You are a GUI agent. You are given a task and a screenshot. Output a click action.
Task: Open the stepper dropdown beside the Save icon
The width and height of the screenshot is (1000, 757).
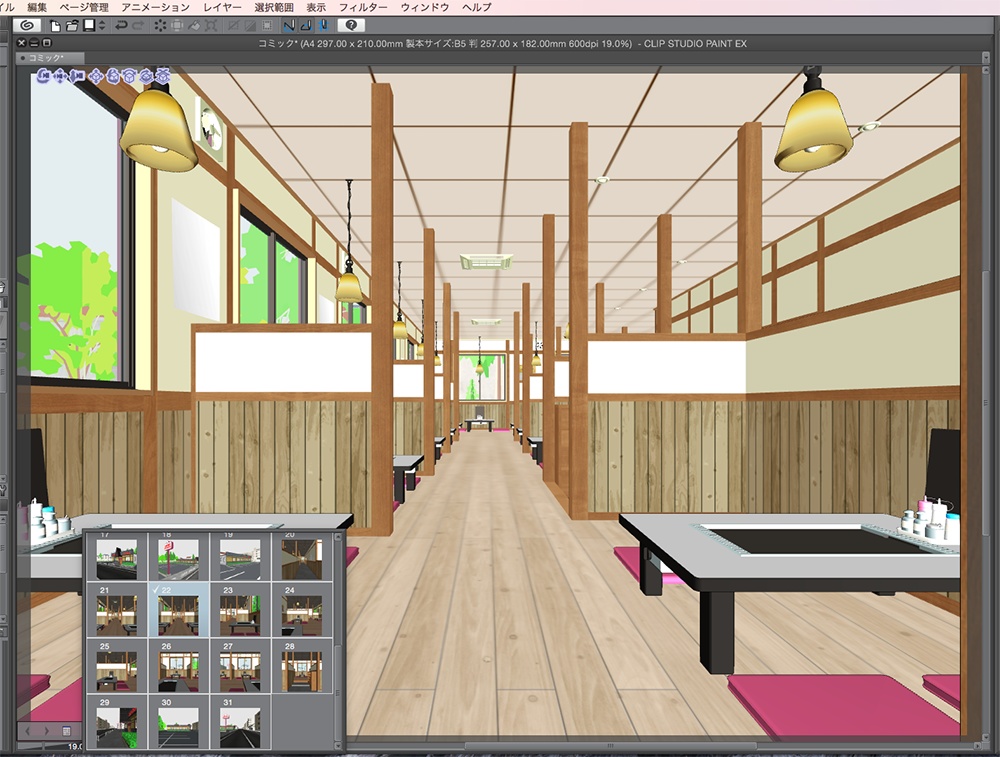[101, 28]
